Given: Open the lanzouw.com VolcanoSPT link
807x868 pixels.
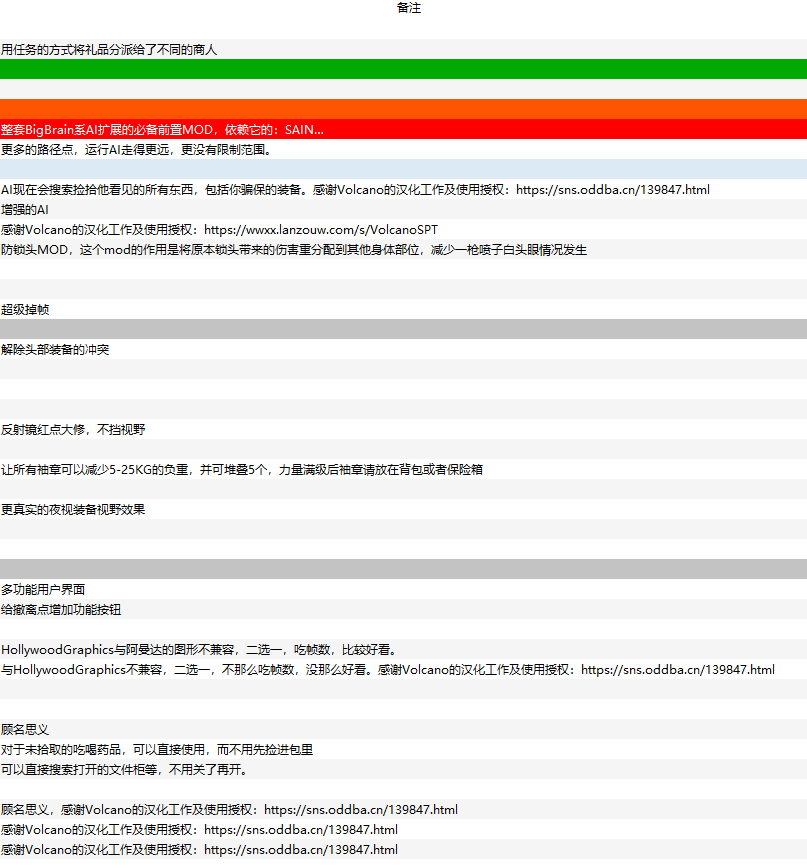Looking at the screenshot, I should click(x=320, y=229).
